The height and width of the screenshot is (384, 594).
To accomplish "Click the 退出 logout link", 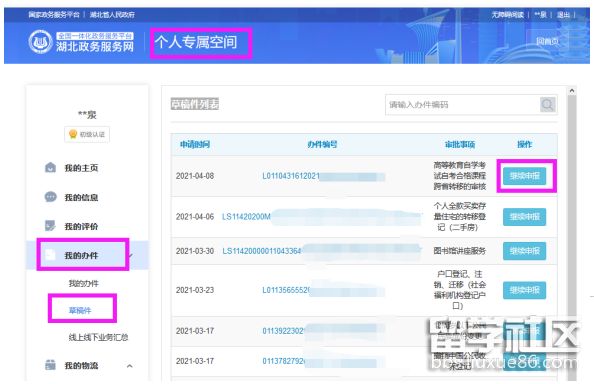I will pos(563,15).
